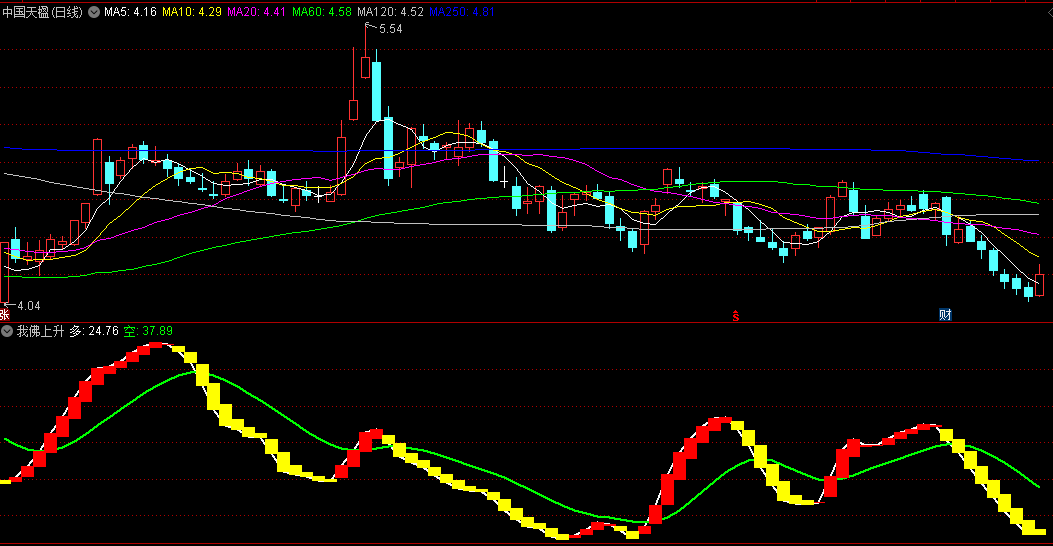Click the MA60: 4.58 label

[322, 12]
